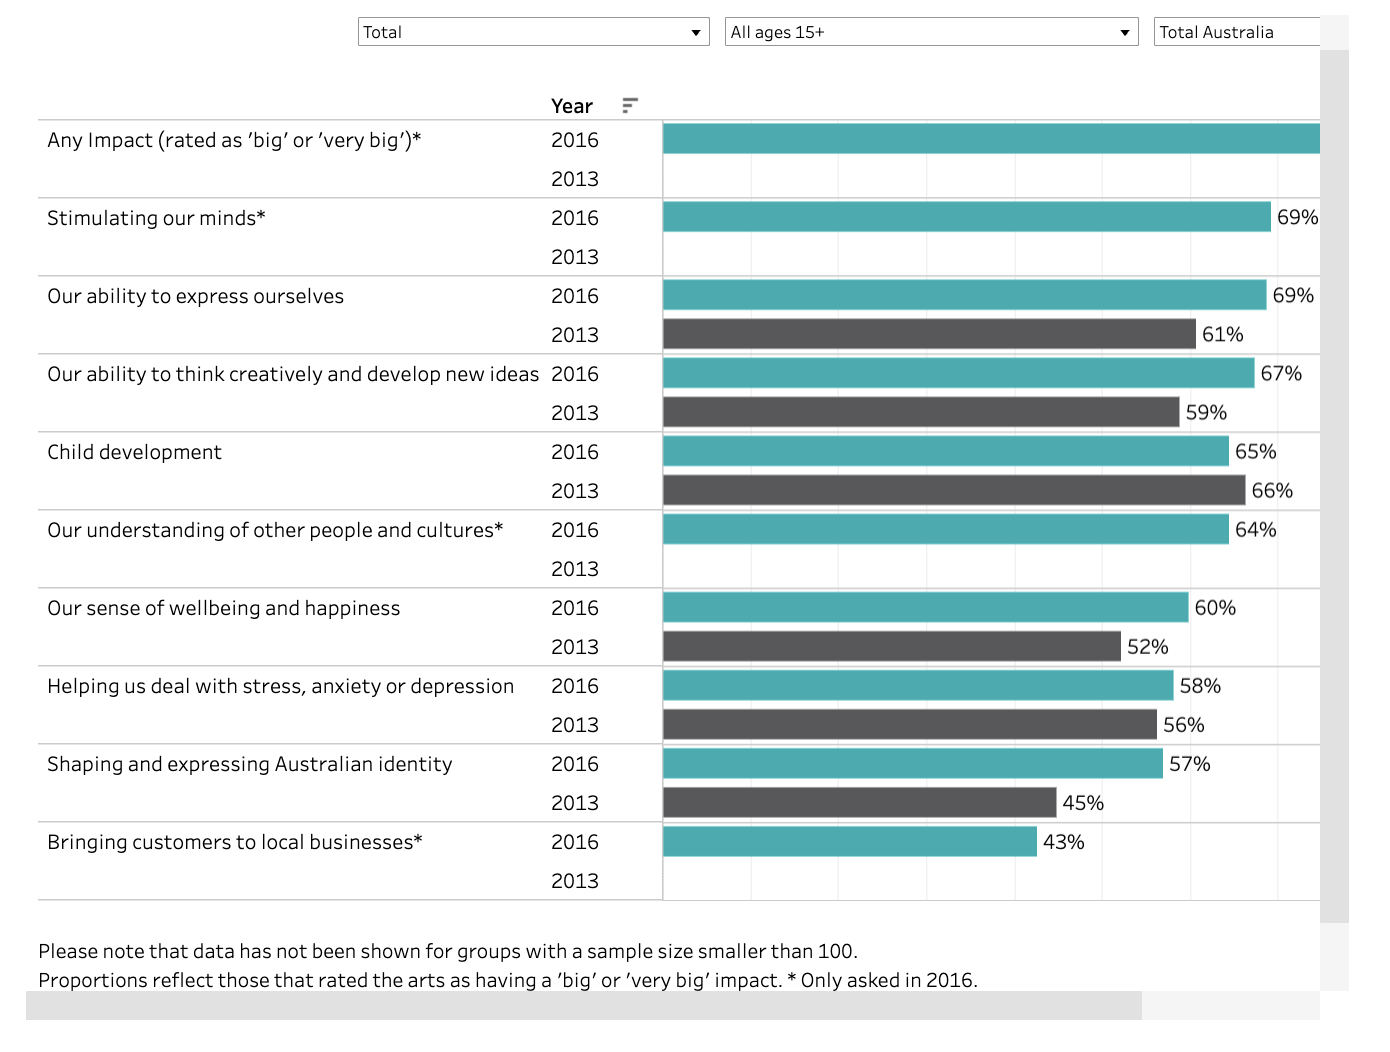Click the 2016 local businesses bar
This screenshot has width=1390, height=1052.
click(x=849, y=841)
